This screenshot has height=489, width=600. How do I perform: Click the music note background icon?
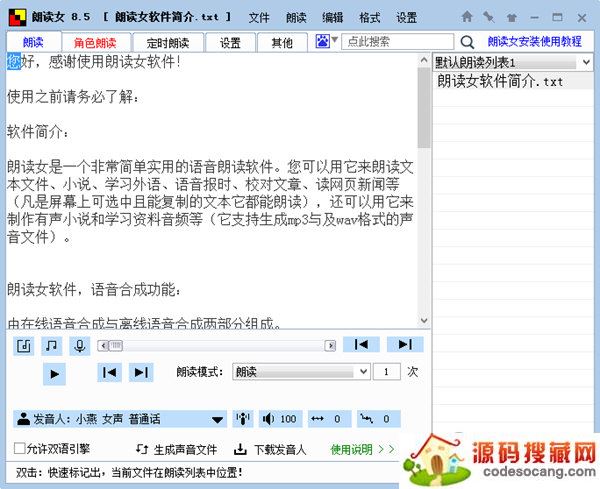[52, 346]
